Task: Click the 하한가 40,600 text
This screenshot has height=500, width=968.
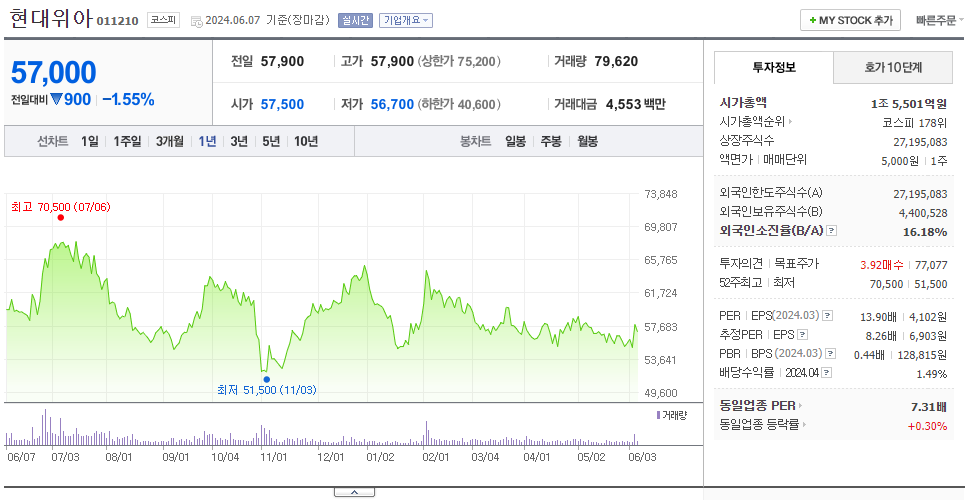Action: pyautogui.click(x=459, y=105)
